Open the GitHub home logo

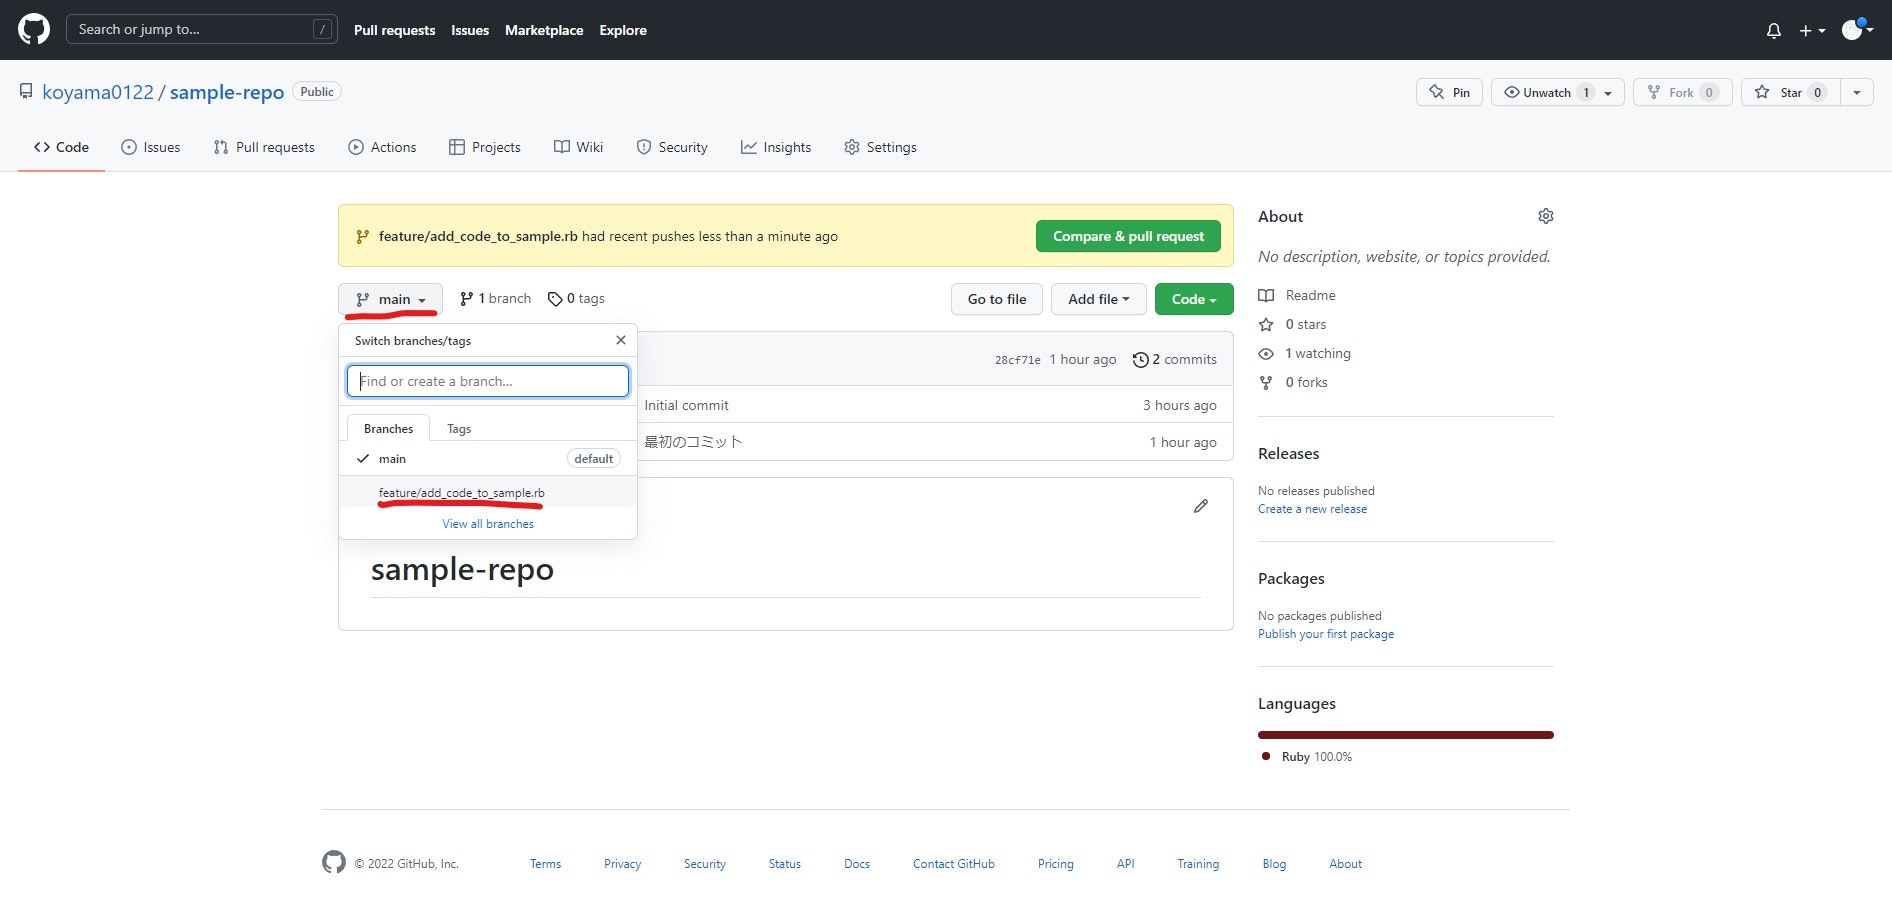pos(34,30)
